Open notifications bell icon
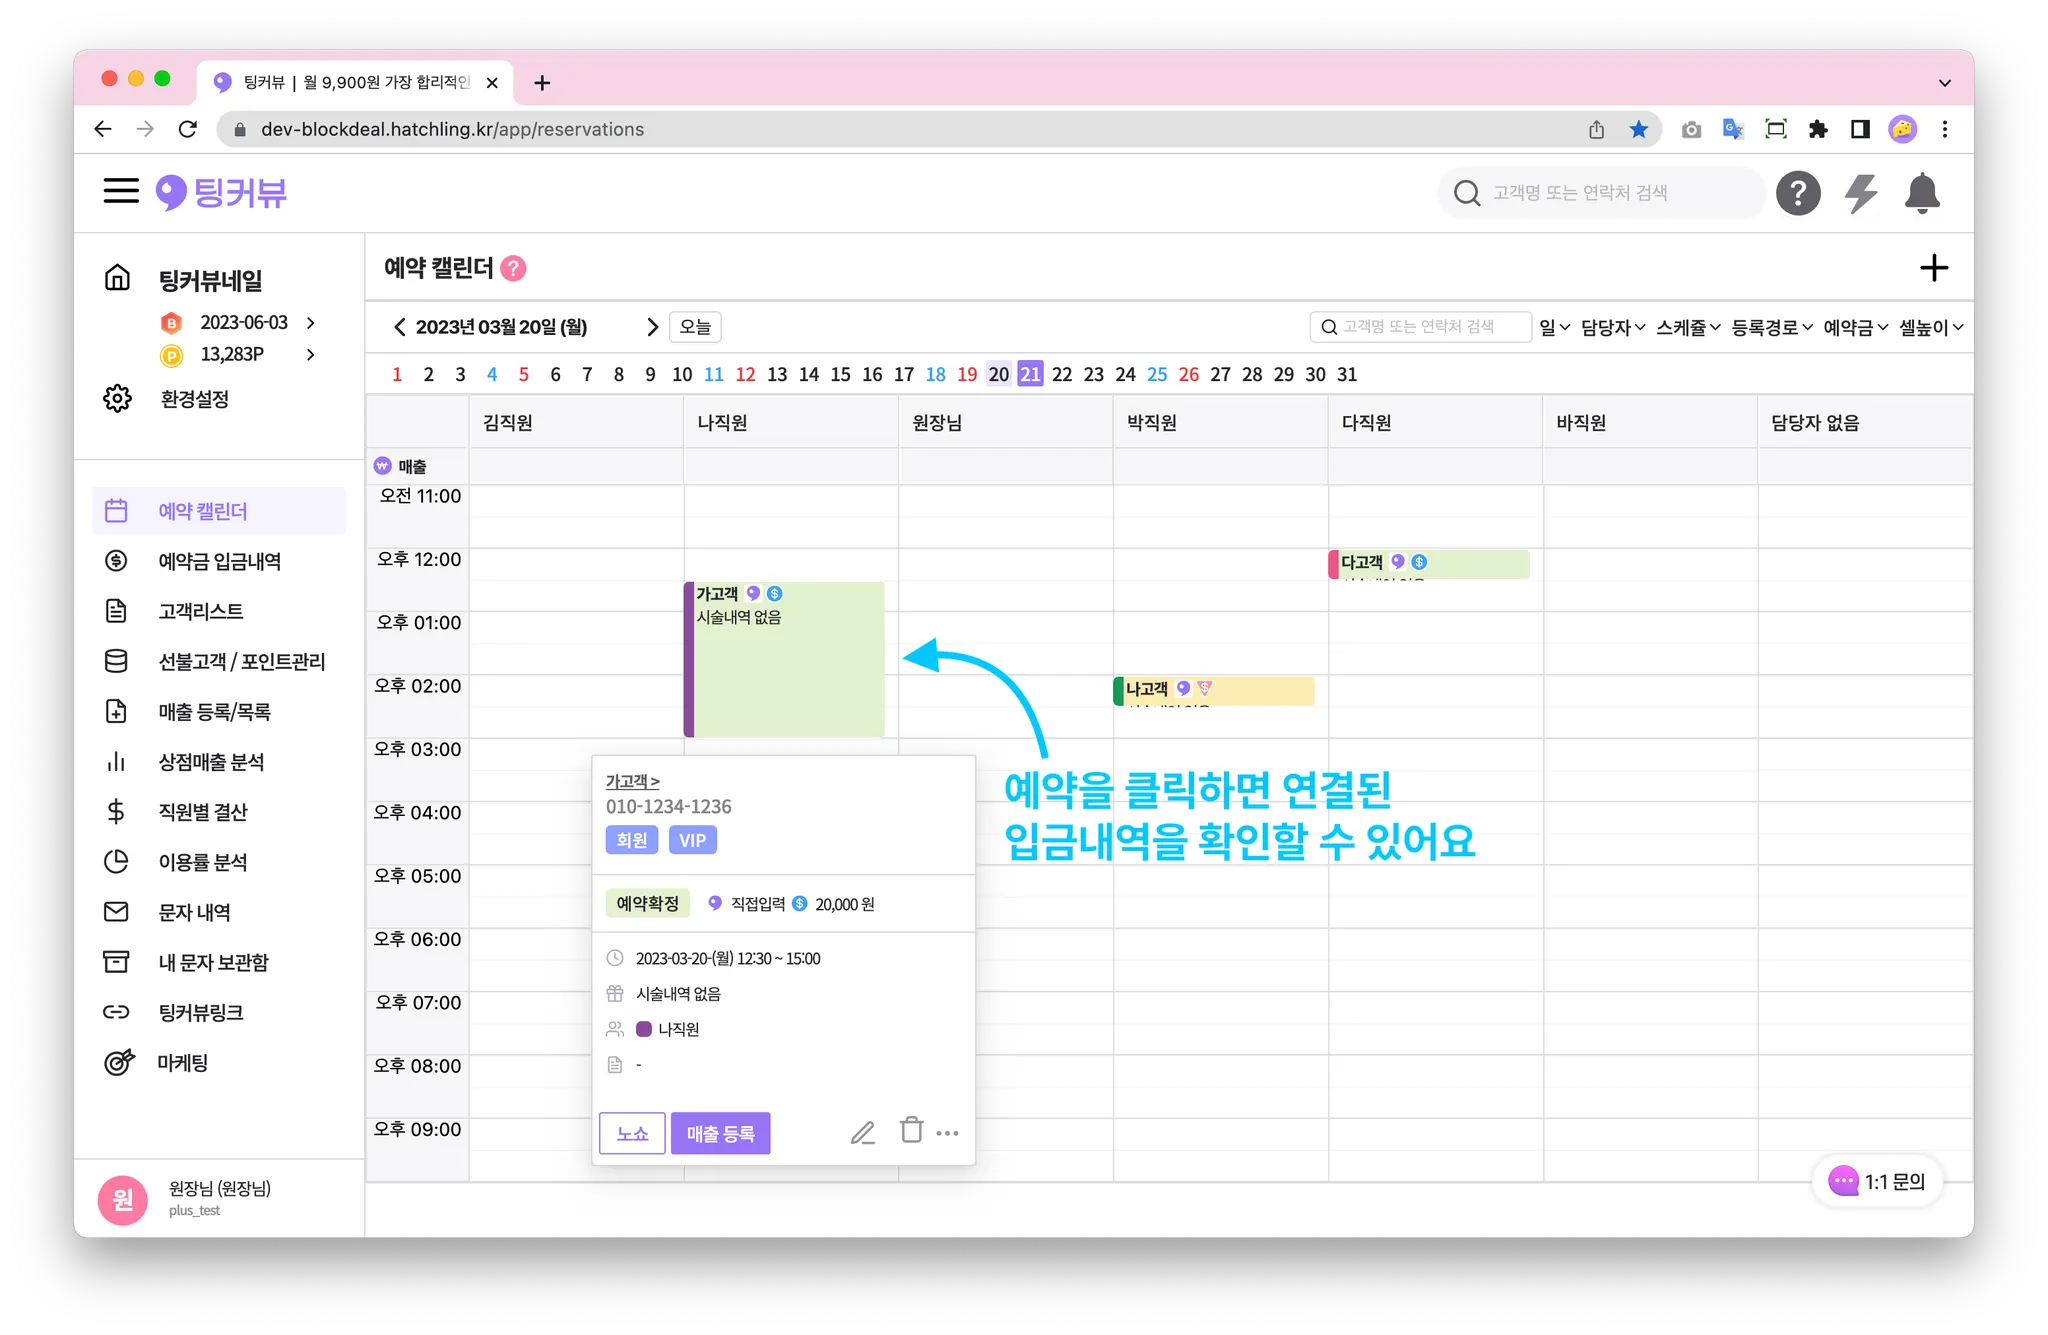 (x=1921, y=193)
